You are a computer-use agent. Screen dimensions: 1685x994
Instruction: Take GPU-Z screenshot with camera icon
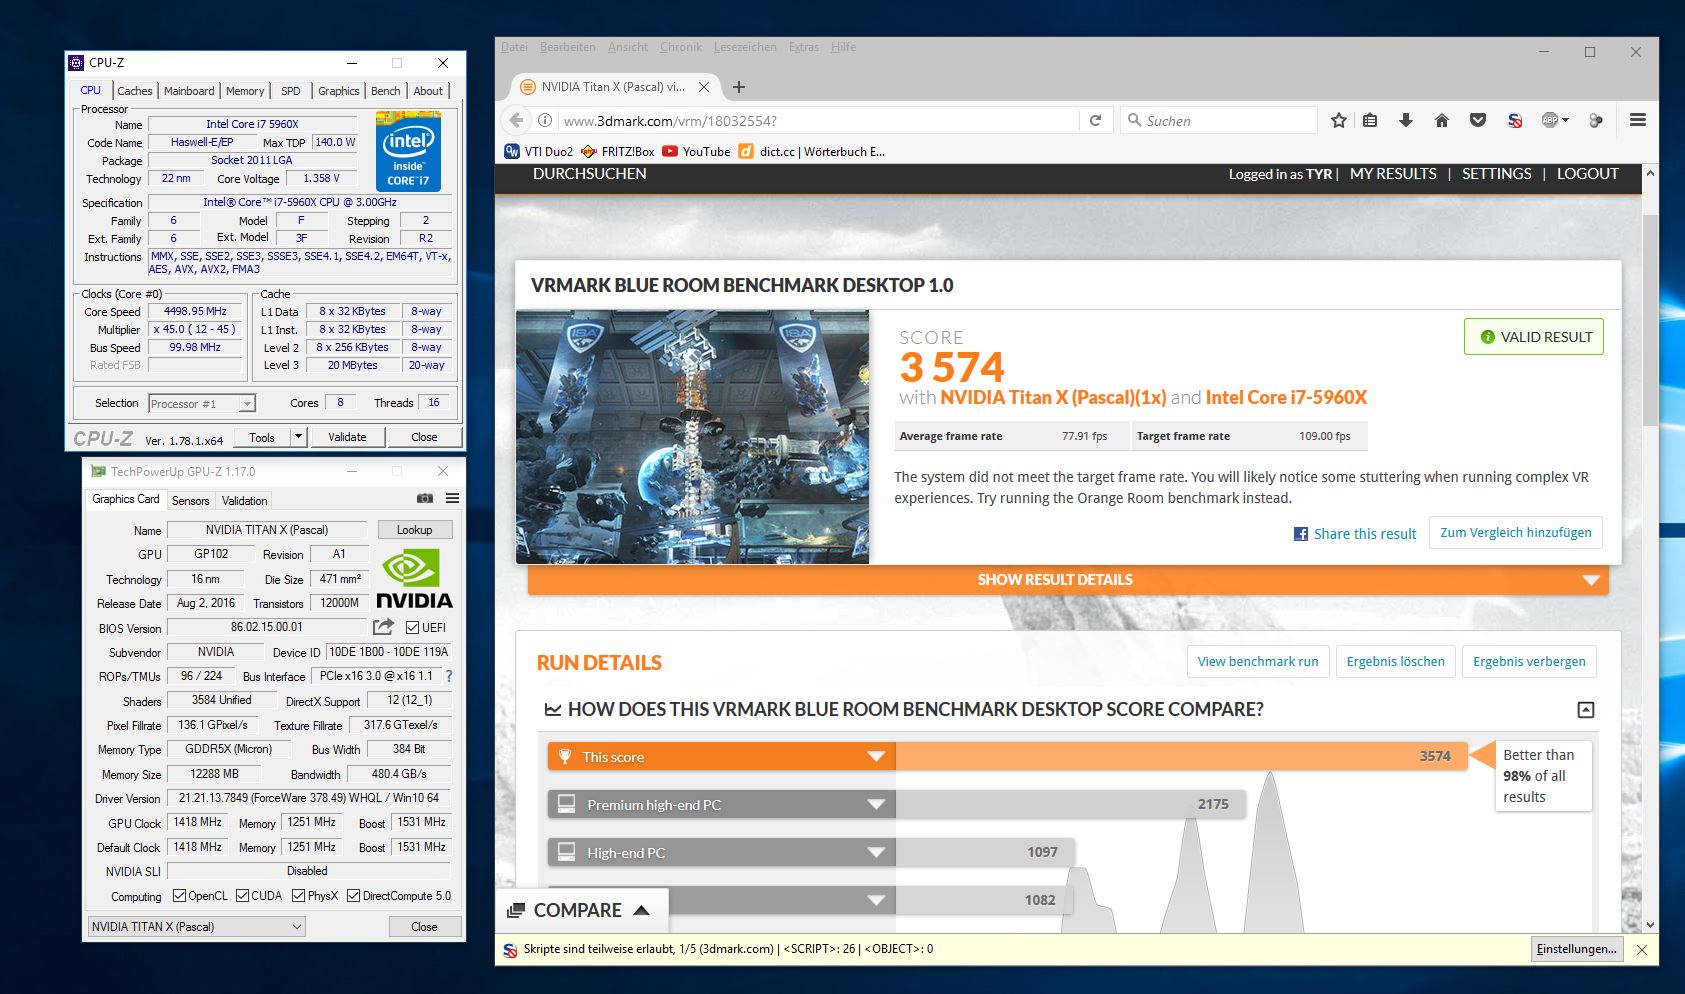(x=425, y=498)
